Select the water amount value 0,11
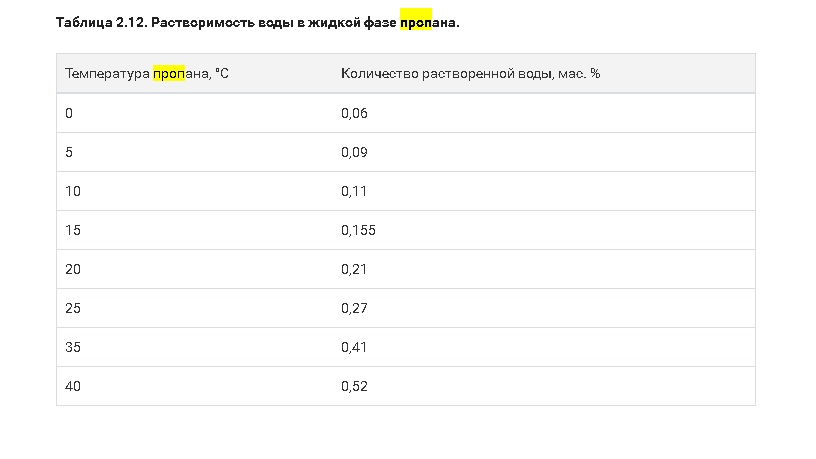816x459 pixels. [355, 191]
